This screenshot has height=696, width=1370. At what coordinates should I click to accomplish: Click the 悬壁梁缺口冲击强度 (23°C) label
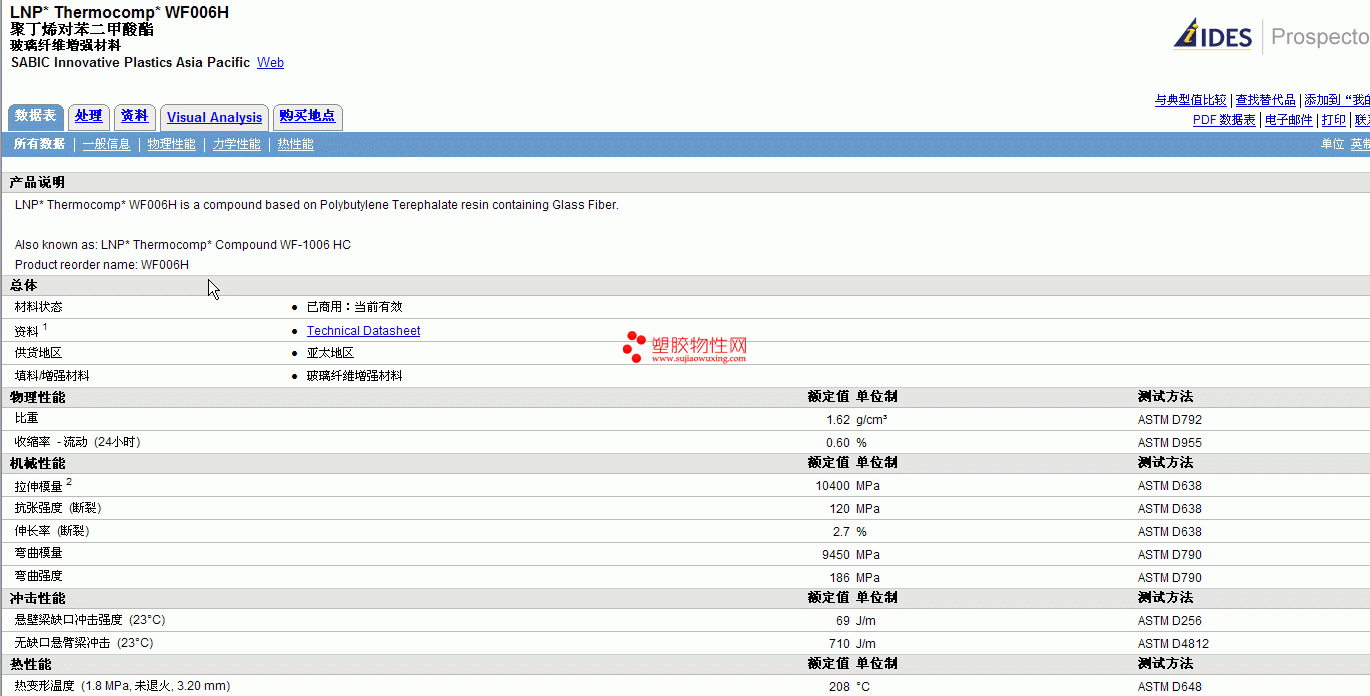[x=90, y=620]
